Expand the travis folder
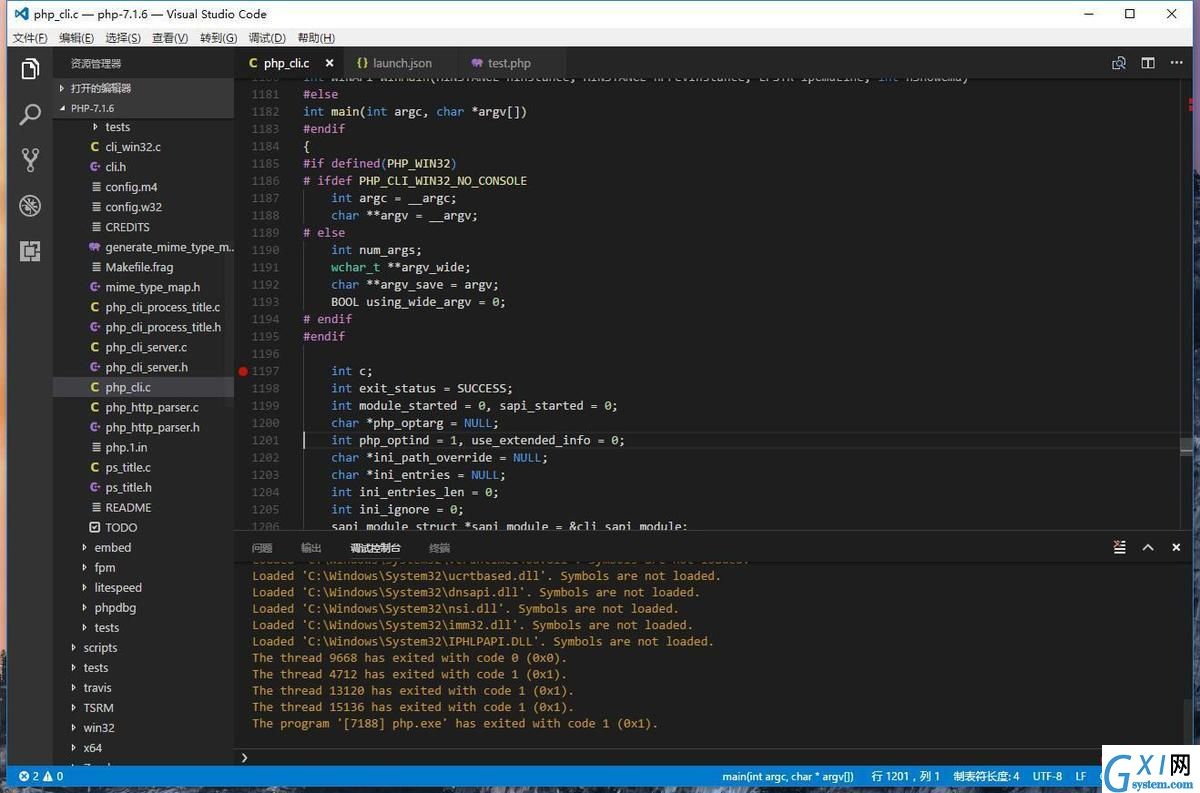This screenshot has height=793, width=1200. [x=143, y=687]
